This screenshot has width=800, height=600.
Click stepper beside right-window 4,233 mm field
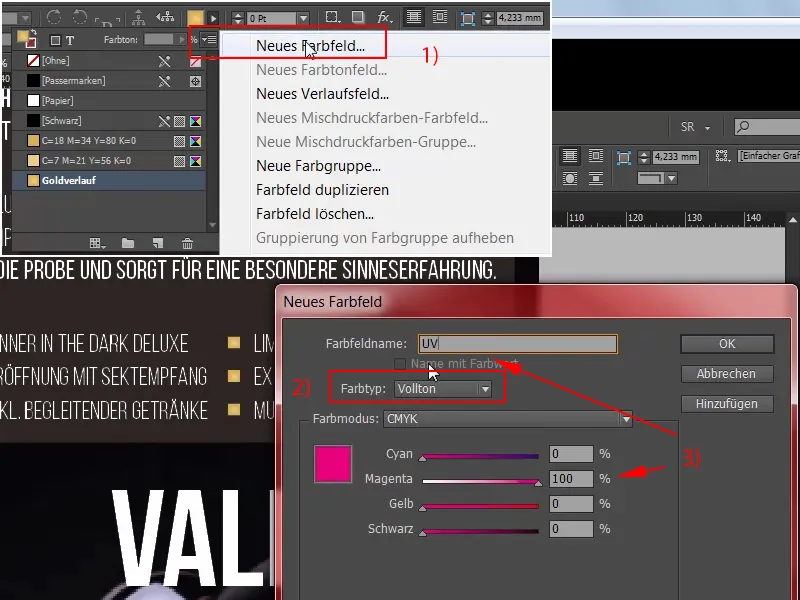pyautogui.click(x=644, y=157)
